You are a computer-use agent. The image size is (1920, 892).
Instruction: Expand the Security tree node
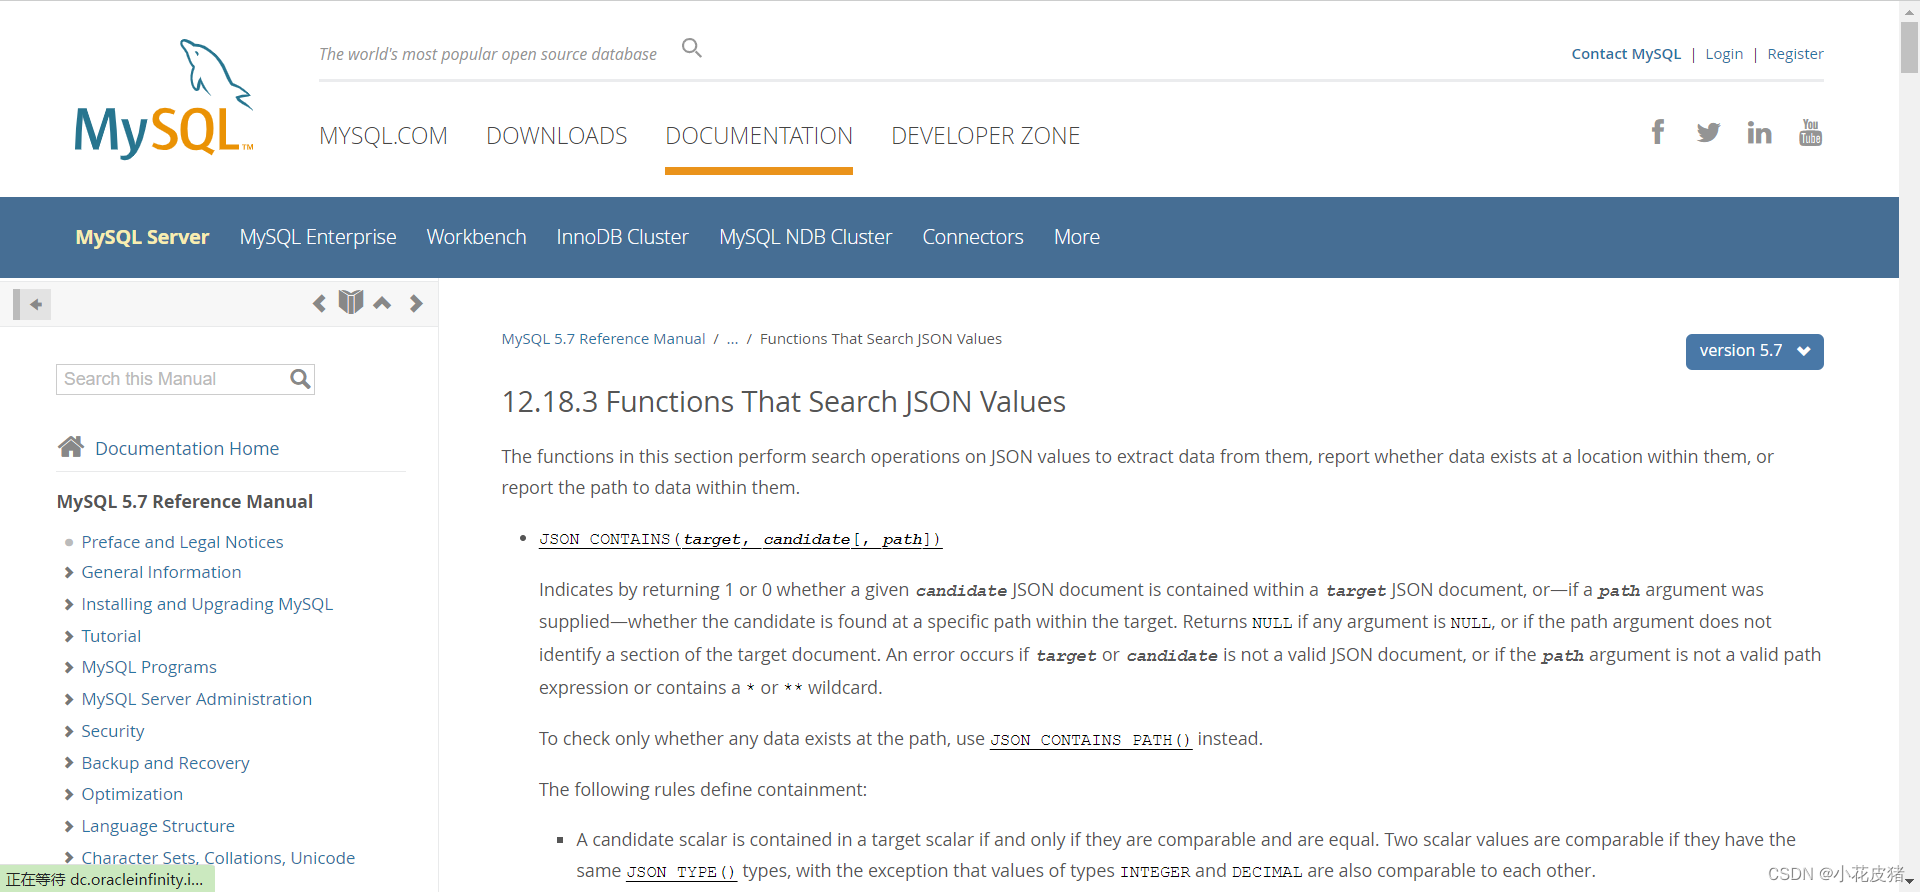click(69, 731)
